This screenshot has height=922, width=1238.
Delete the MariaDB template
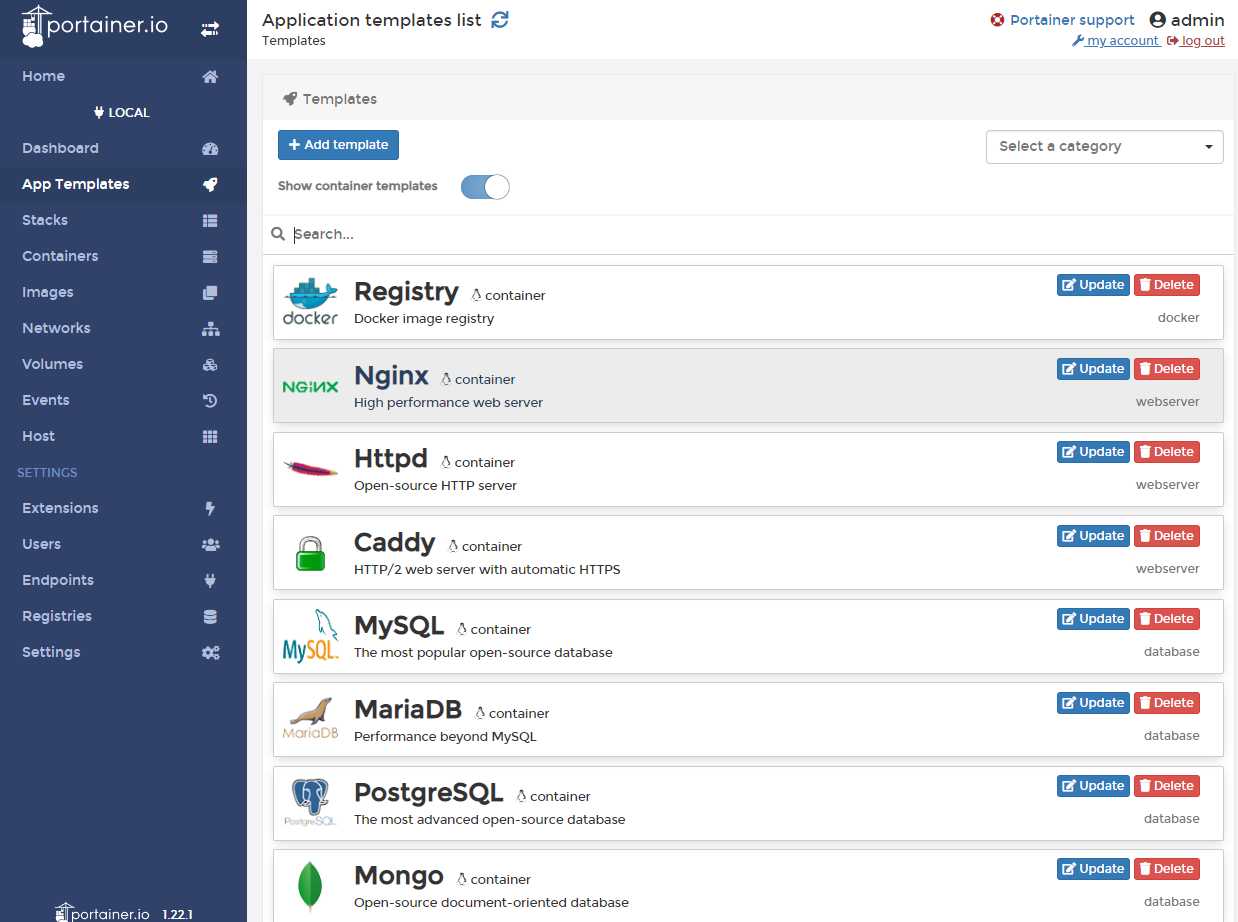point(1166,703)
